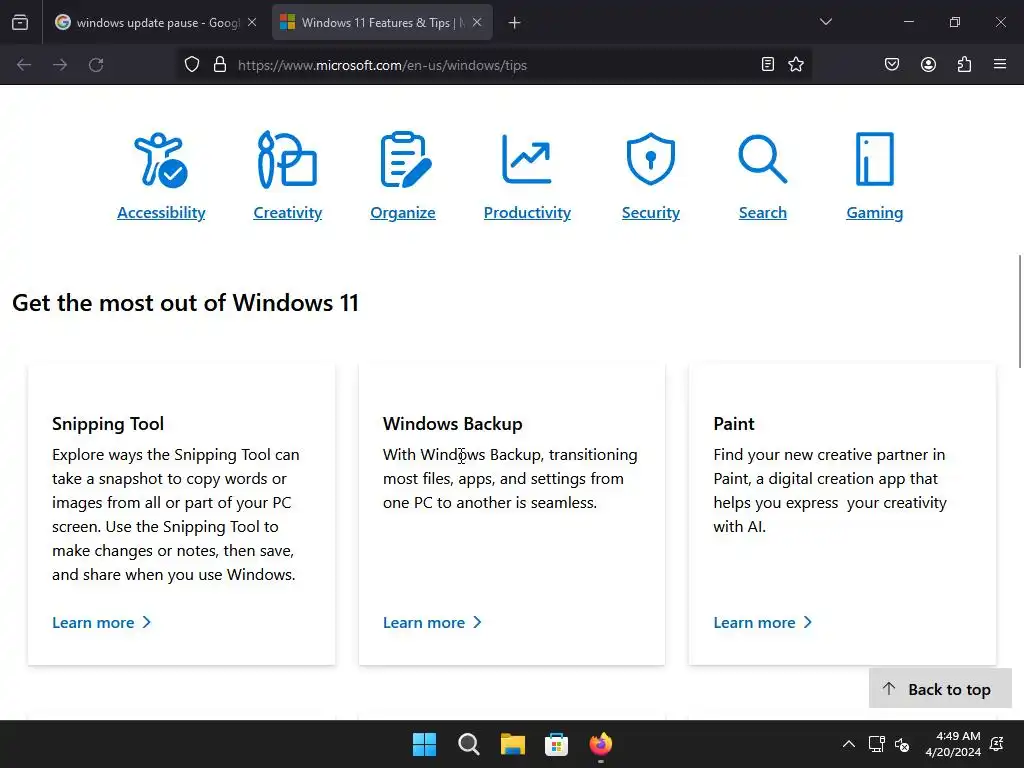This screenshot has height=768, width=1024.
Task: Open network status tray icon
Action: [x=876, y=744]
